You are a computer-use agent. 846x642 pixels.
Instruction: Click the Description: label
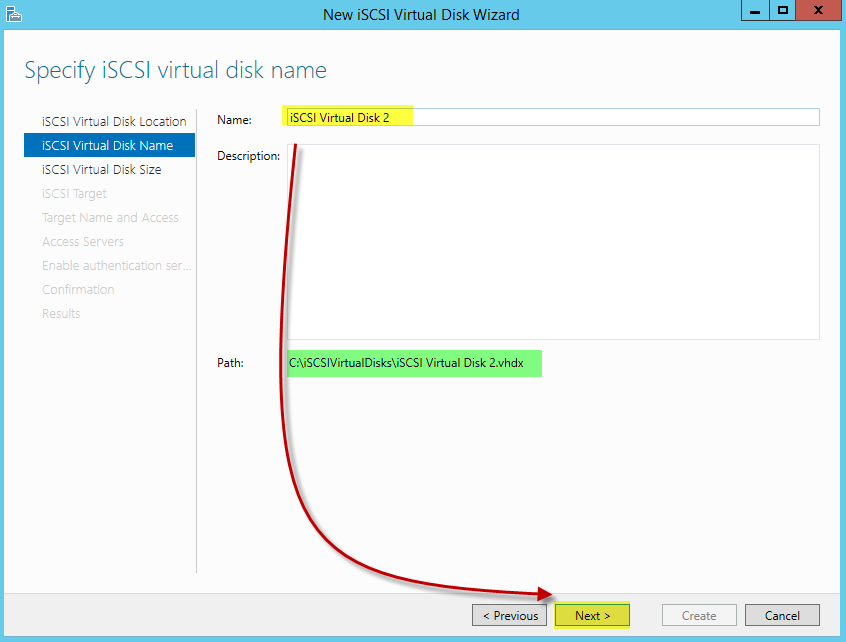[248, 156]
